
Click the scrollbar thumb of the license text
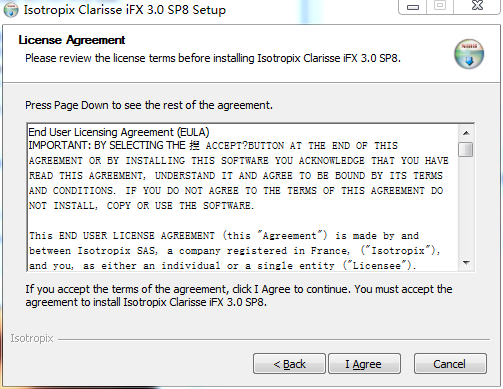(465, 149)
